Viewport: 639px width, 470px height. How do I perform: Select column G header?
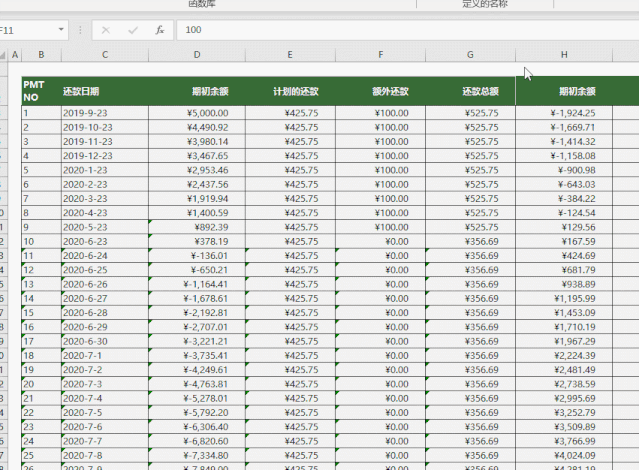470,55
